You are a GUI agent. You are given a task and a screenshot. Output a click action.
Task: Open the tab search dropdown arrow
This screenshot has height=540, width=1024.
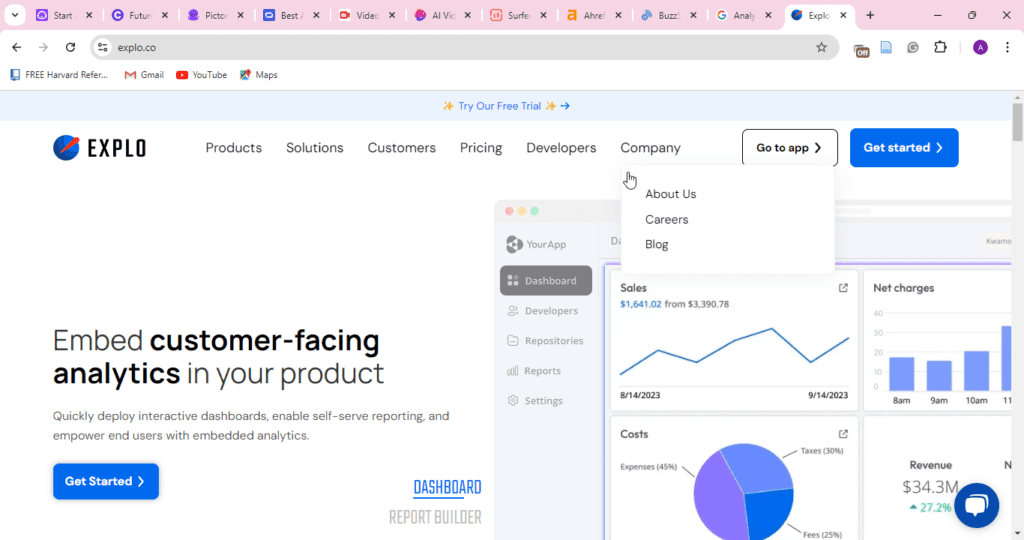click(x=15, y=16)
